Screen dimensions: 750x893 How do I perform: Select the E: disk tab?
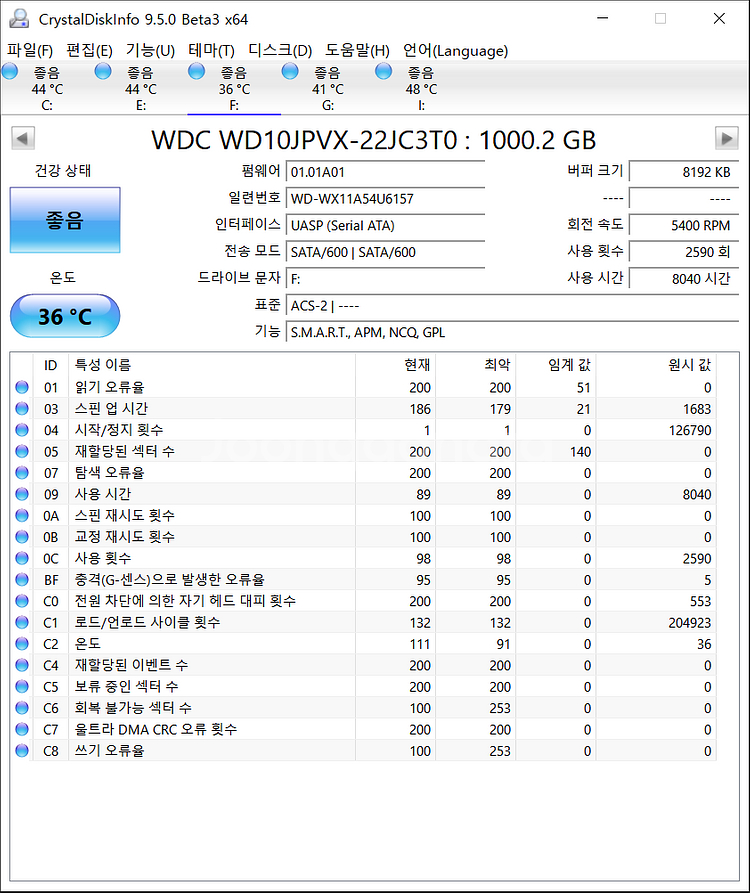click(140, 88)
